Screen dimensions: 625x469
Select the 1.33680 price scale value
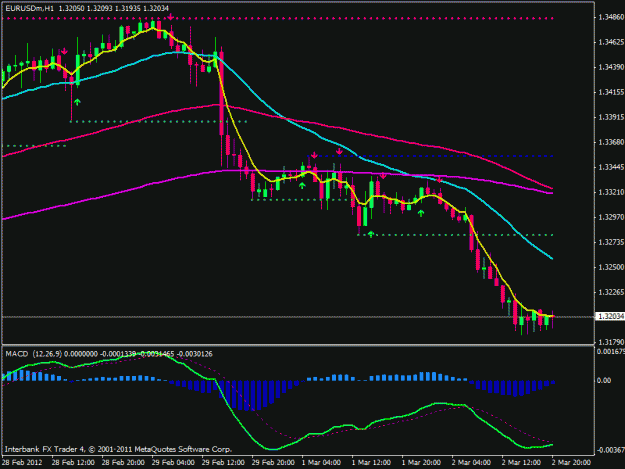pos(611,142)
